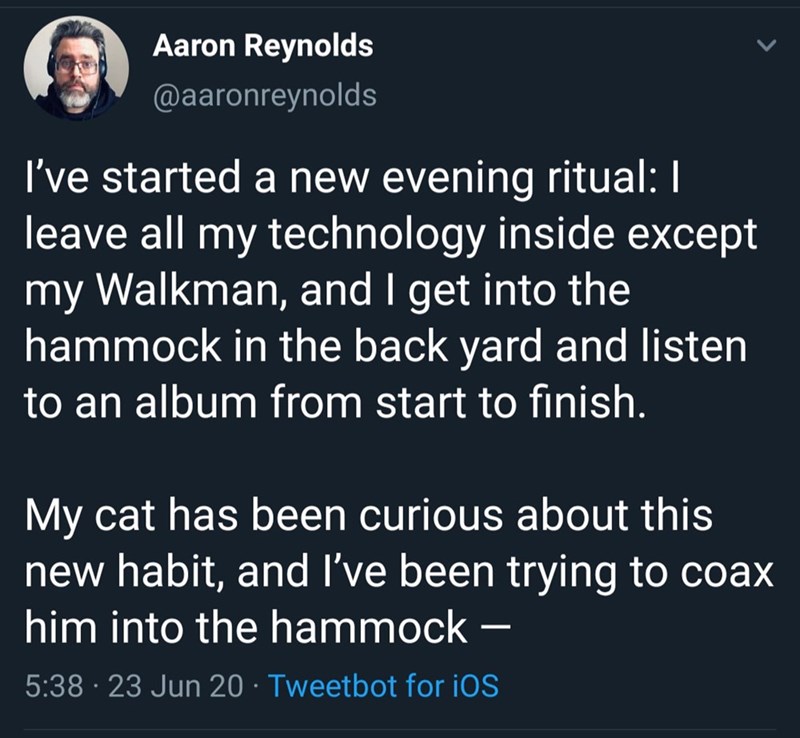Open the tweet options chevron menu
The image size is (800, 738).
[765, 46]
